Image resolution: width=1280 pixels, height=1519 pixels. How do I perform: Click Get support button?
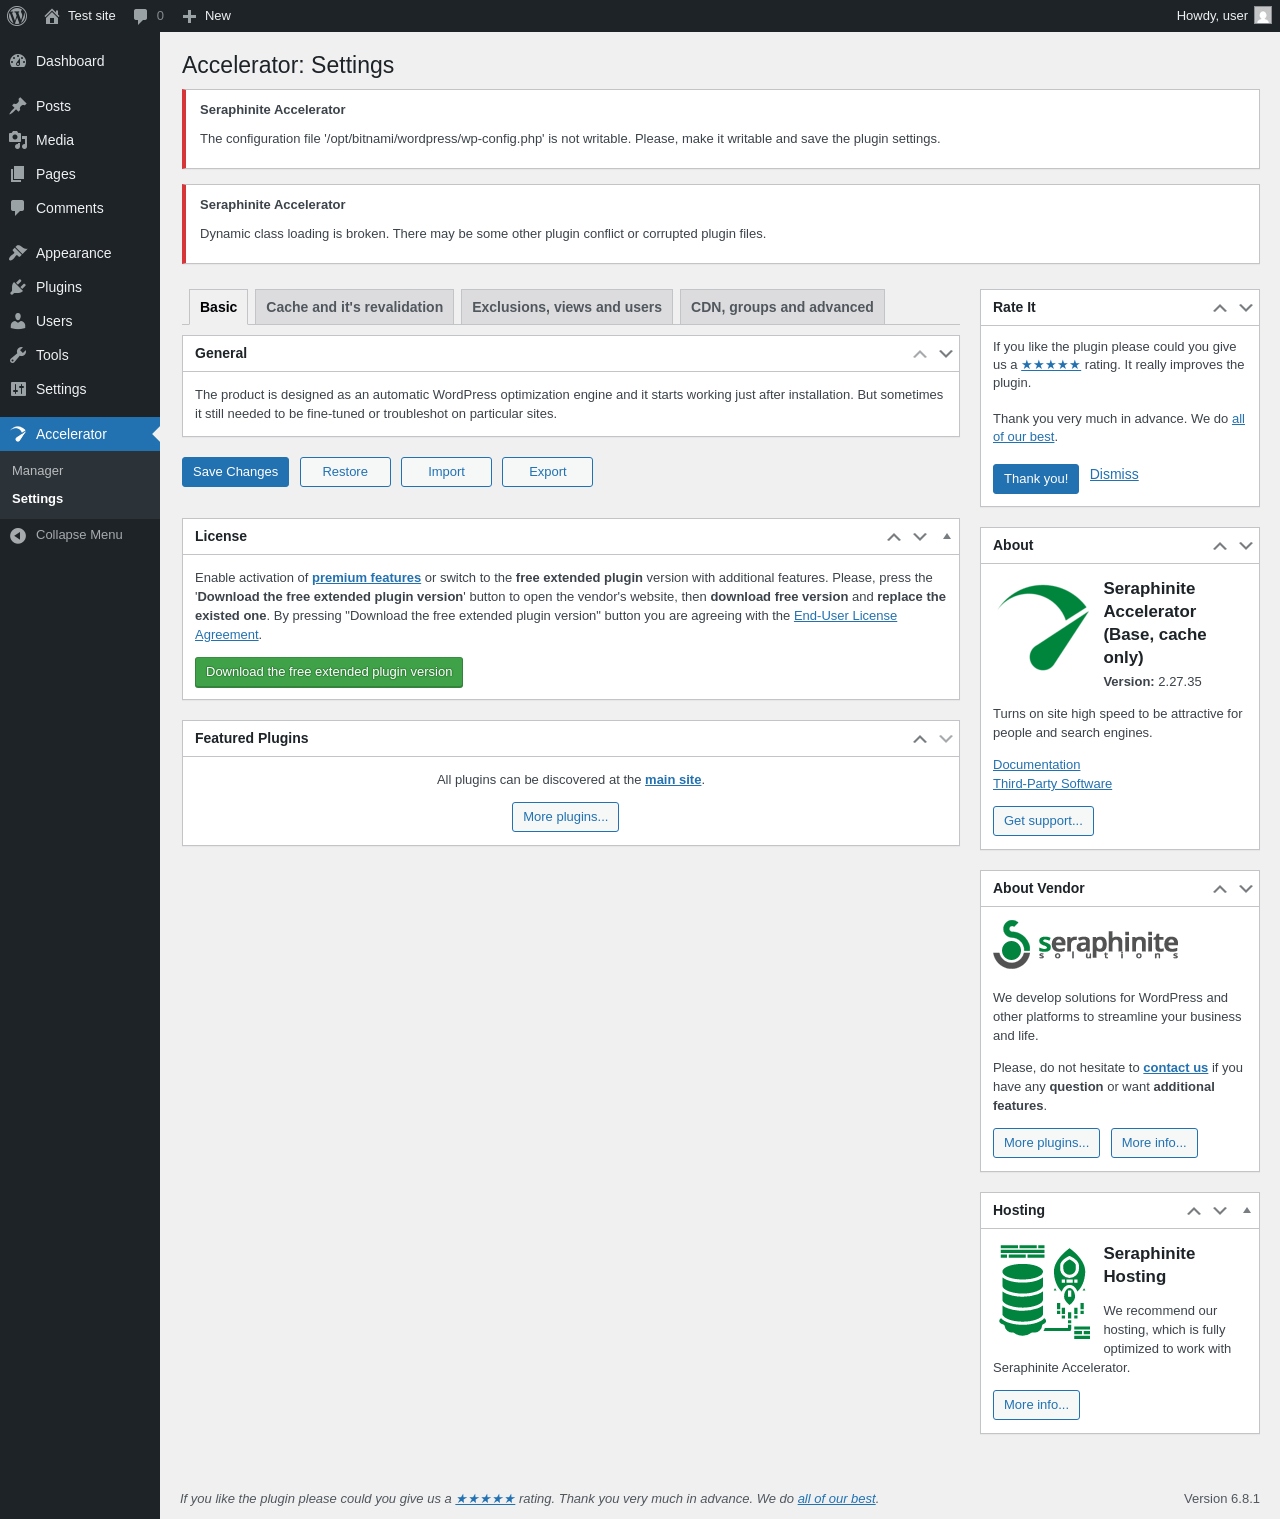click(1043, 821)
